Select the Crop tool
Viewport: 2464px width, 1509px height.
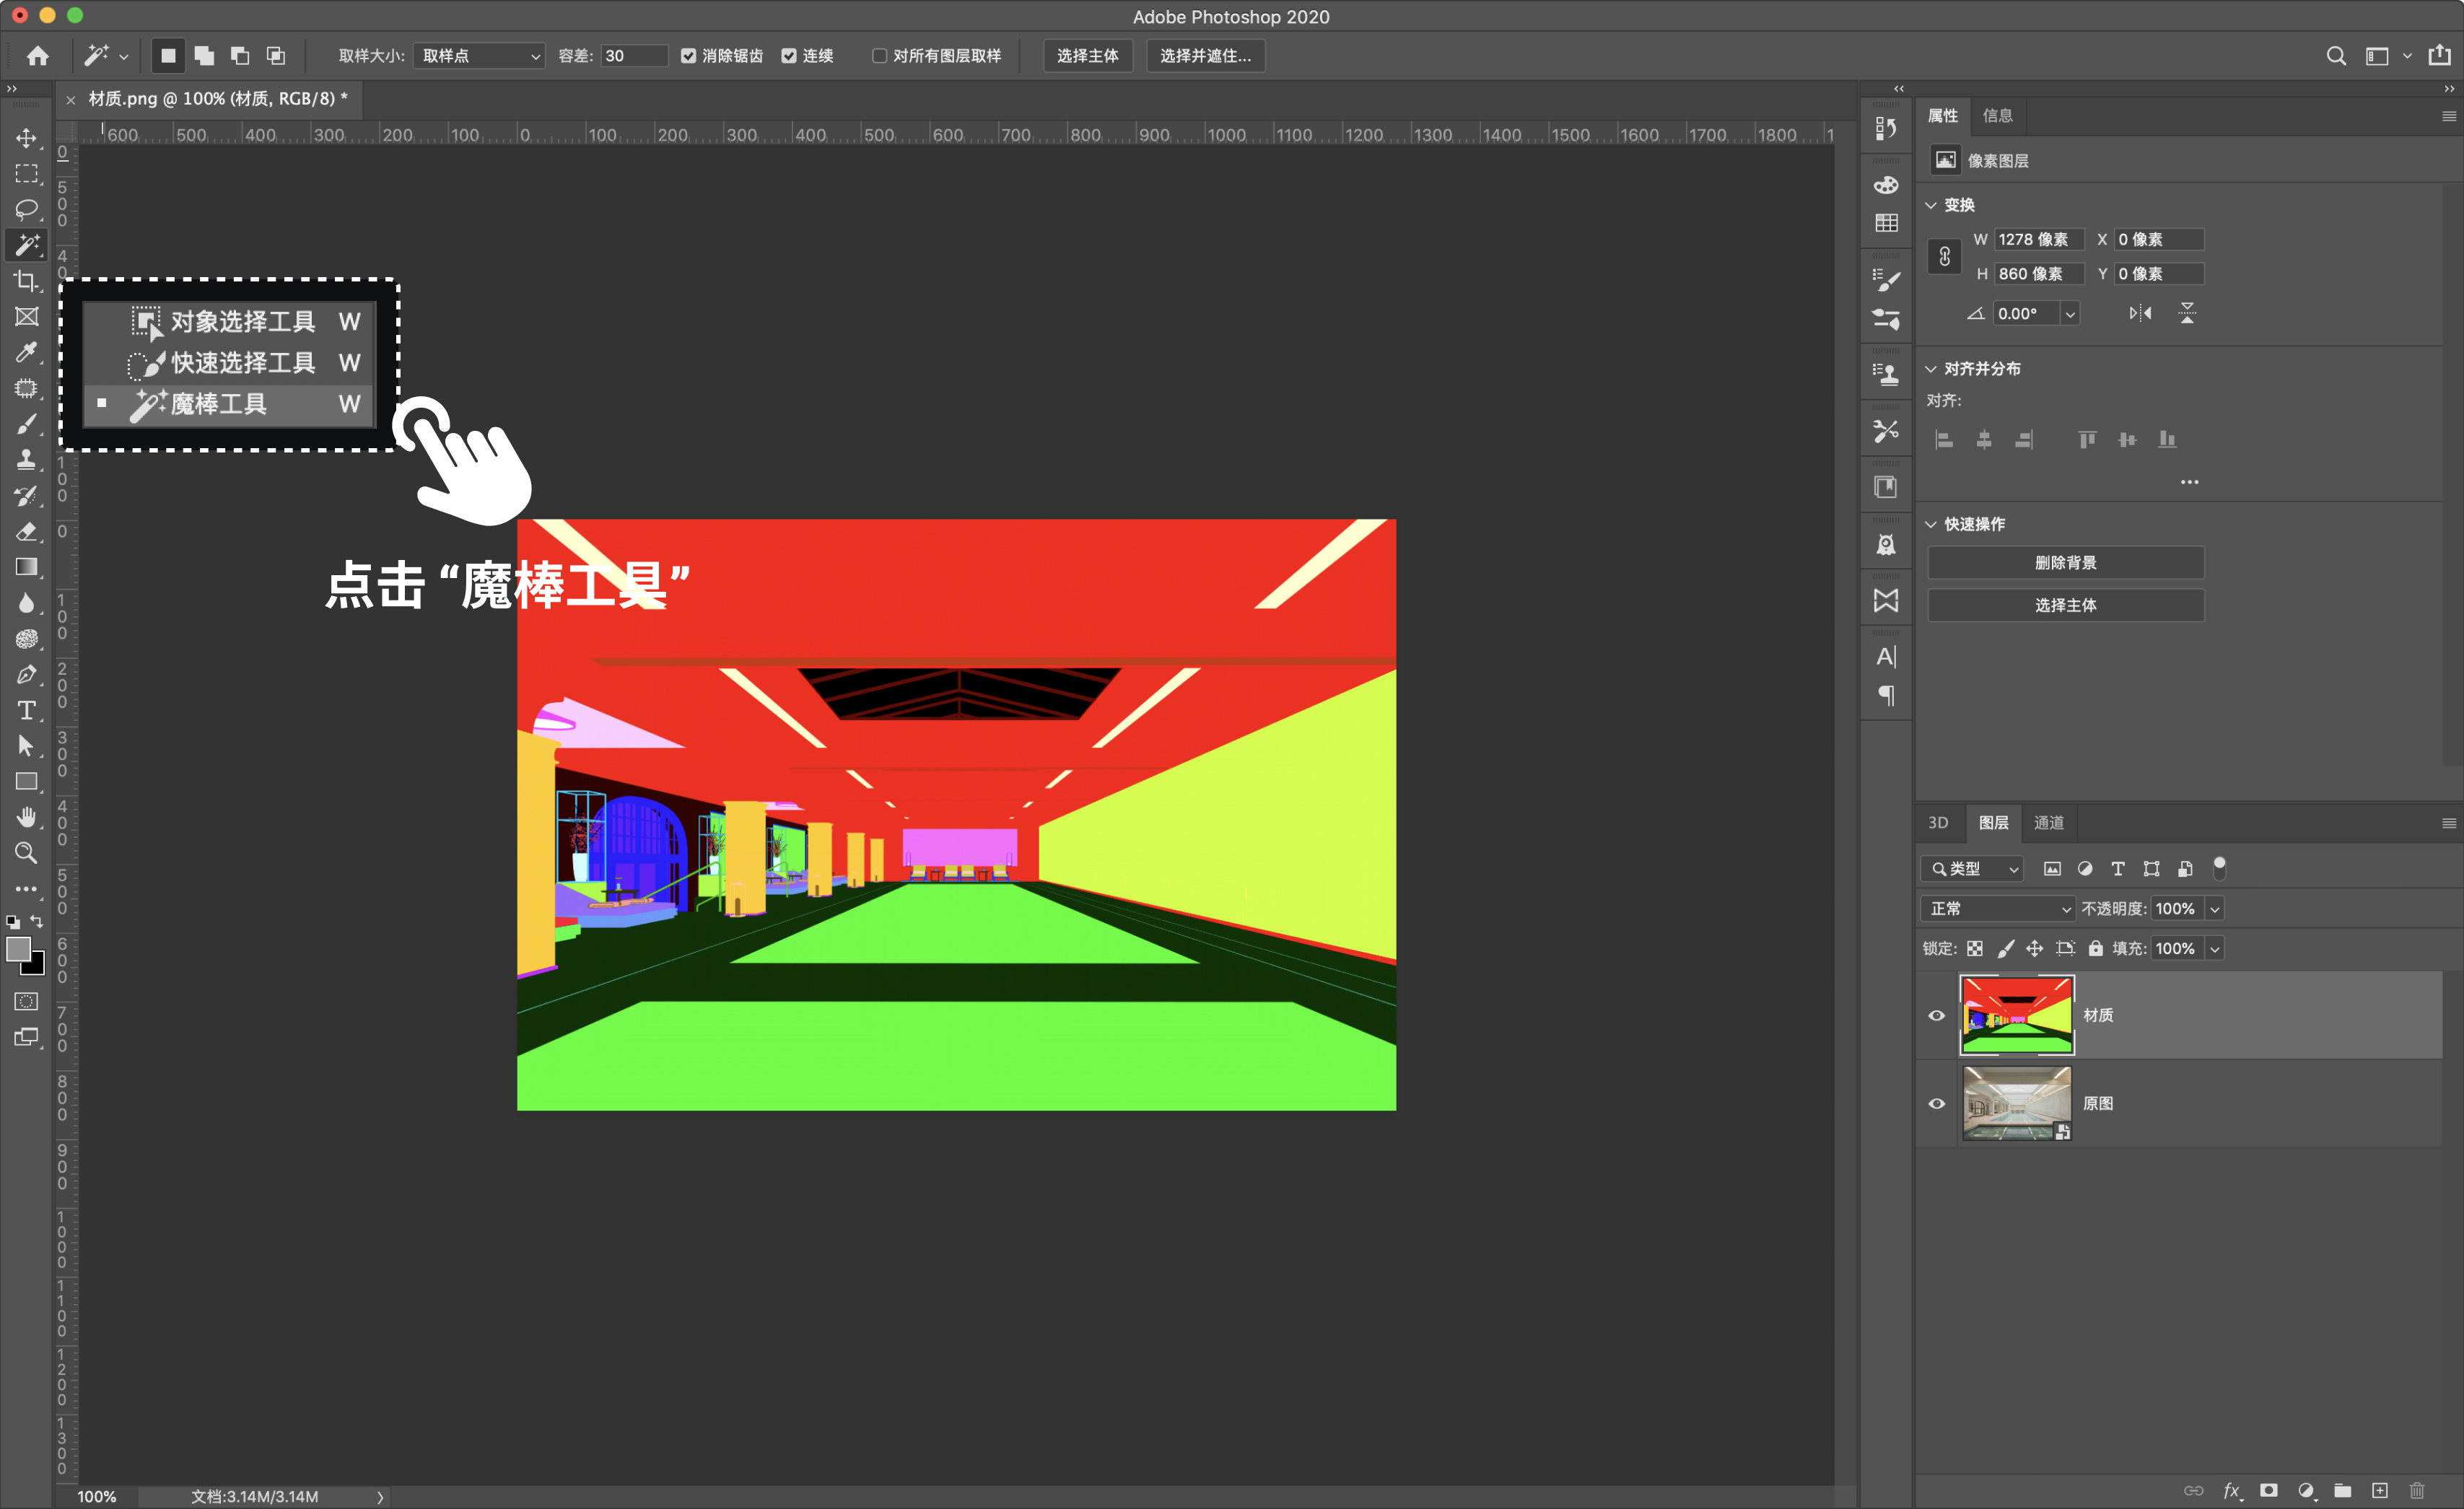click(27, 281)
